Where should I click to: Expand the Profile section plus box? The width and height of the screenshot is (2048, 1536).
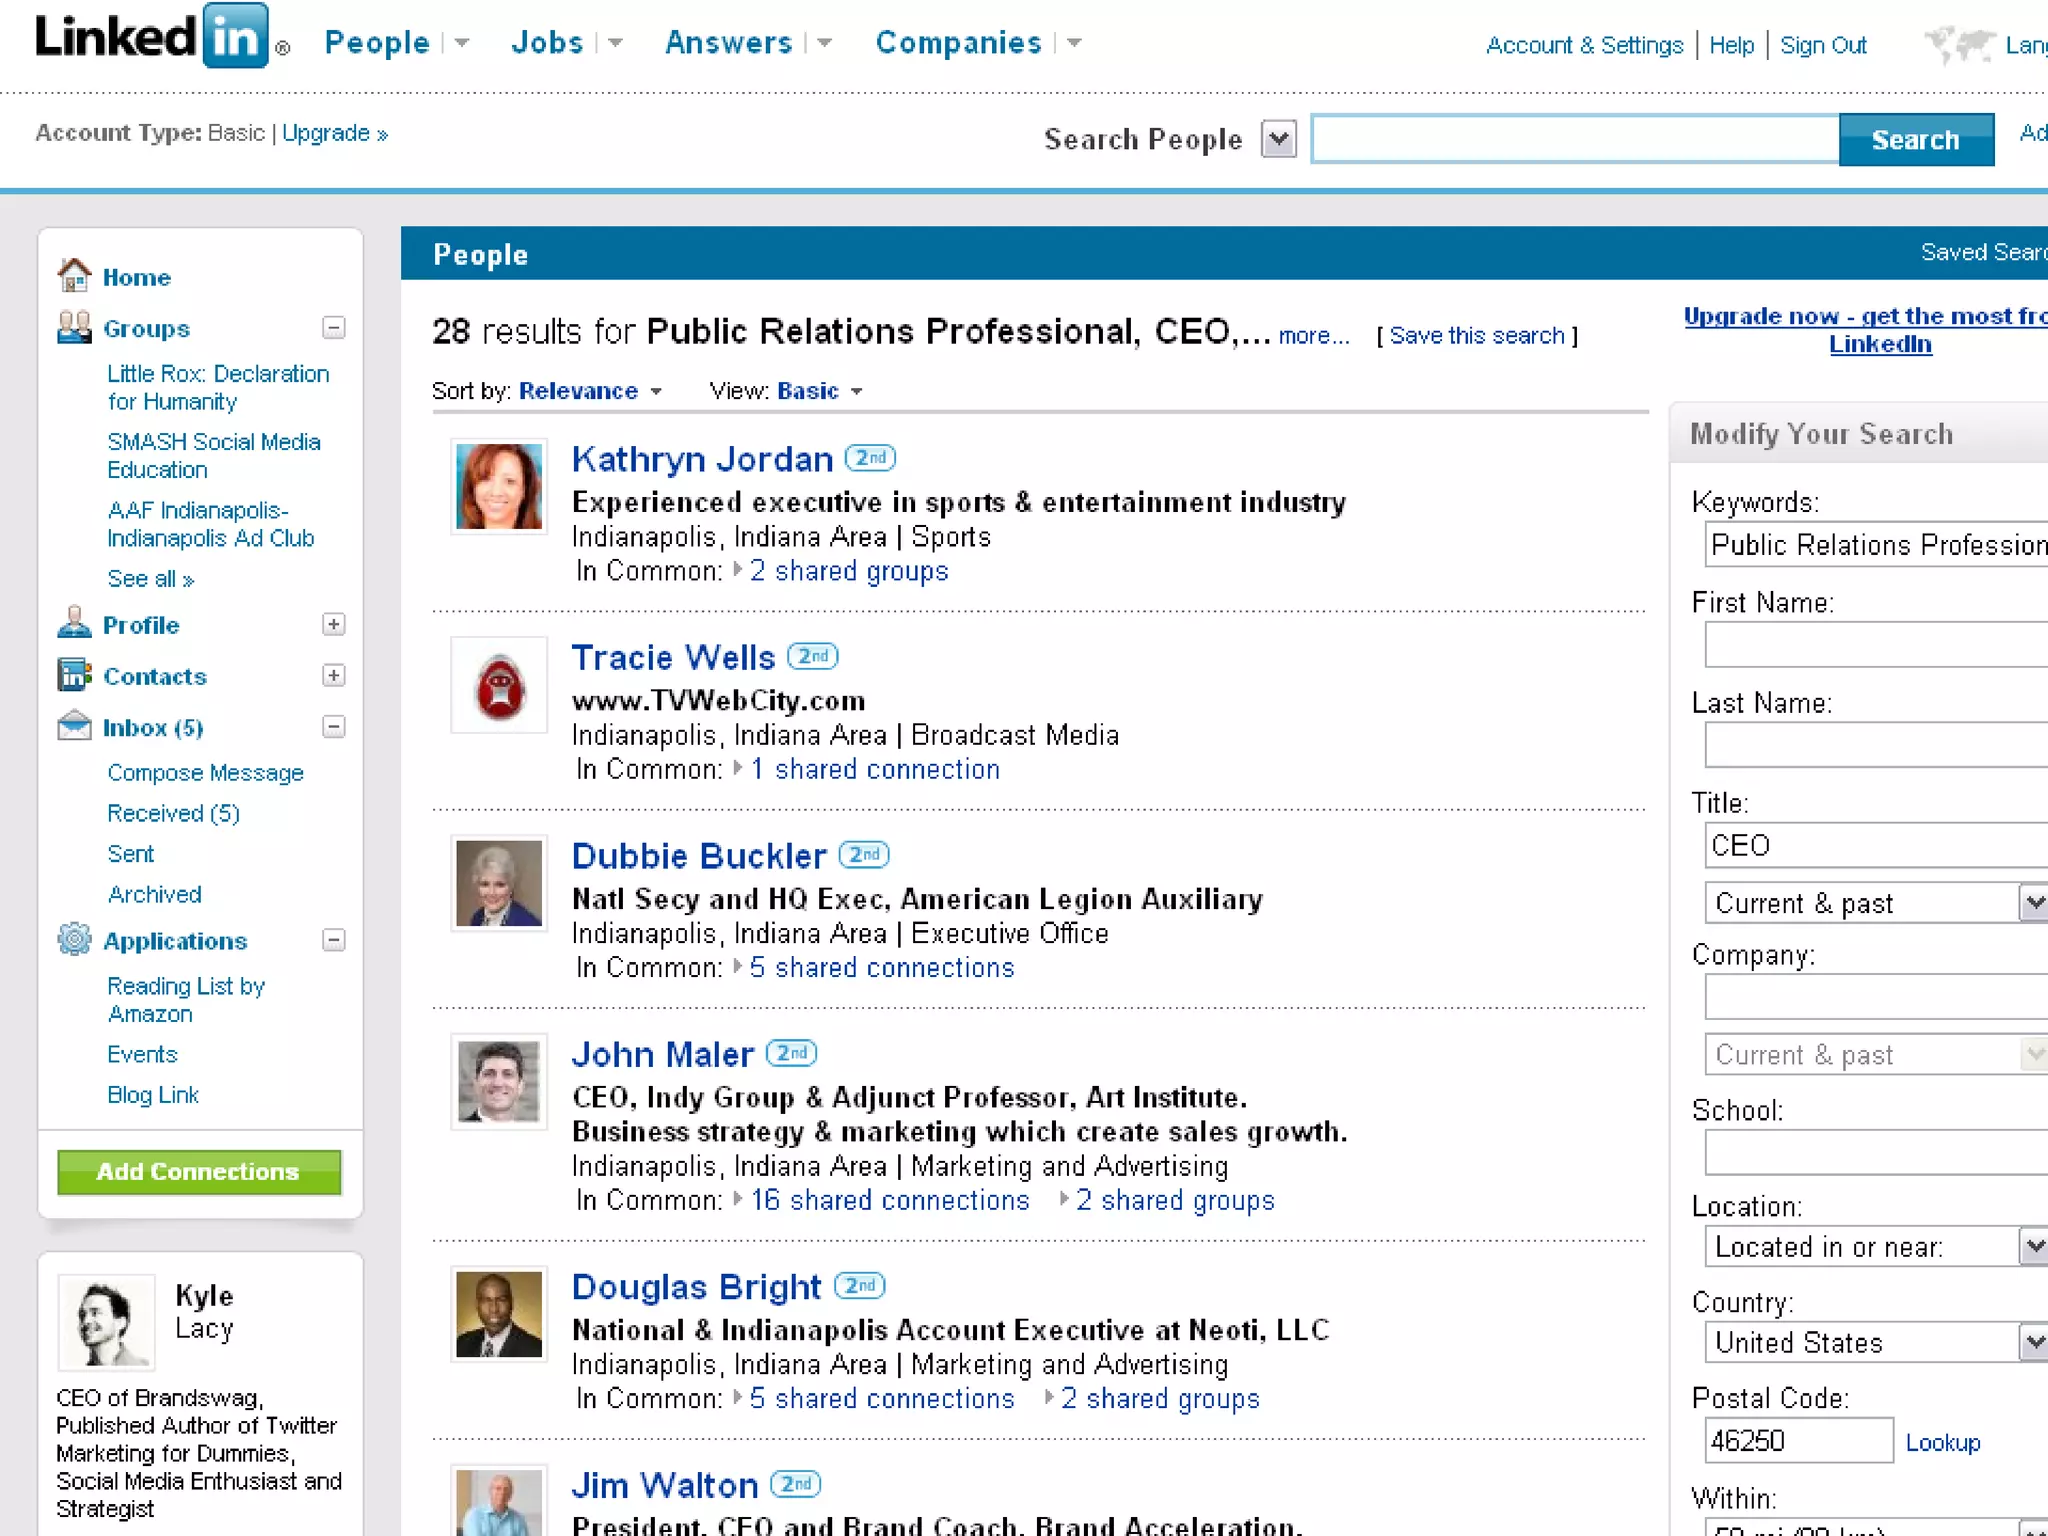(334, 624)
